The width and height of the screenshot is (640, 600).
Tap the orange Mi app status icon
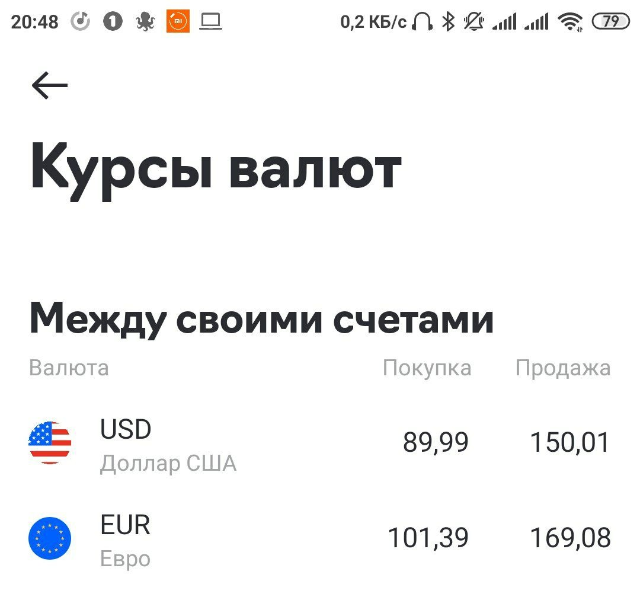click(178, 21)
